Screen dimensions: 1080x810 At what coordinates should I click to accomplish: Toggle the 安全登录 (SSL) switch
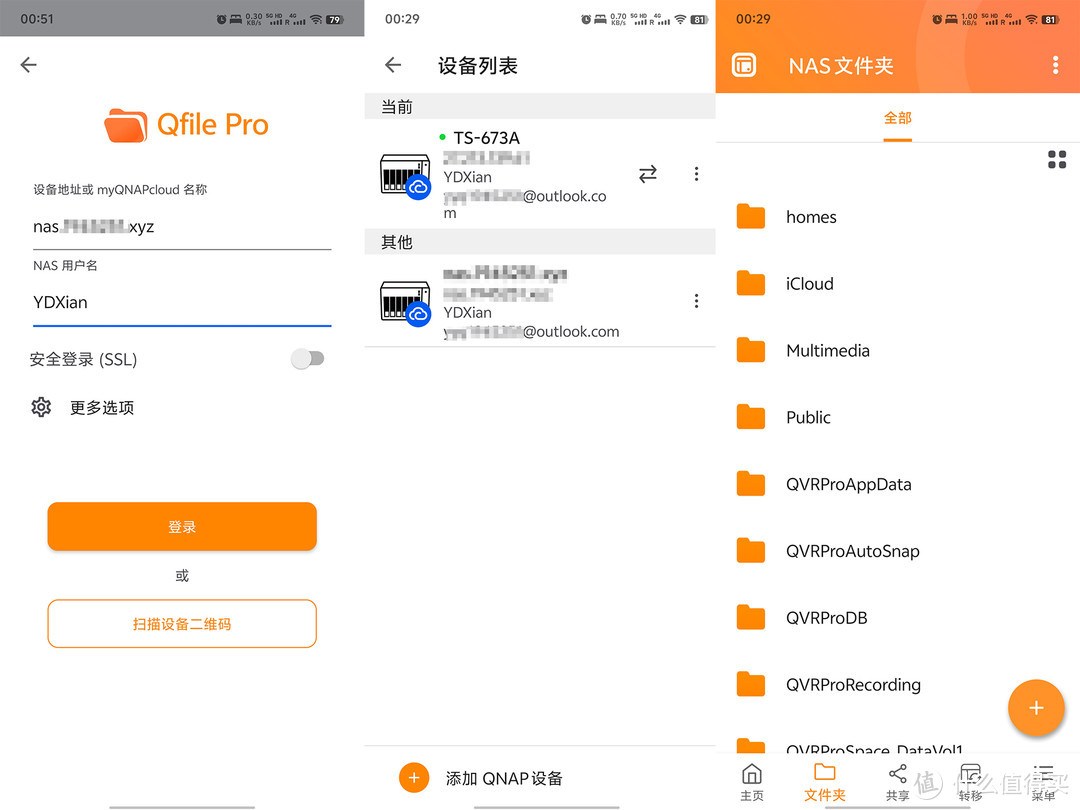click(x=307, y=359)
